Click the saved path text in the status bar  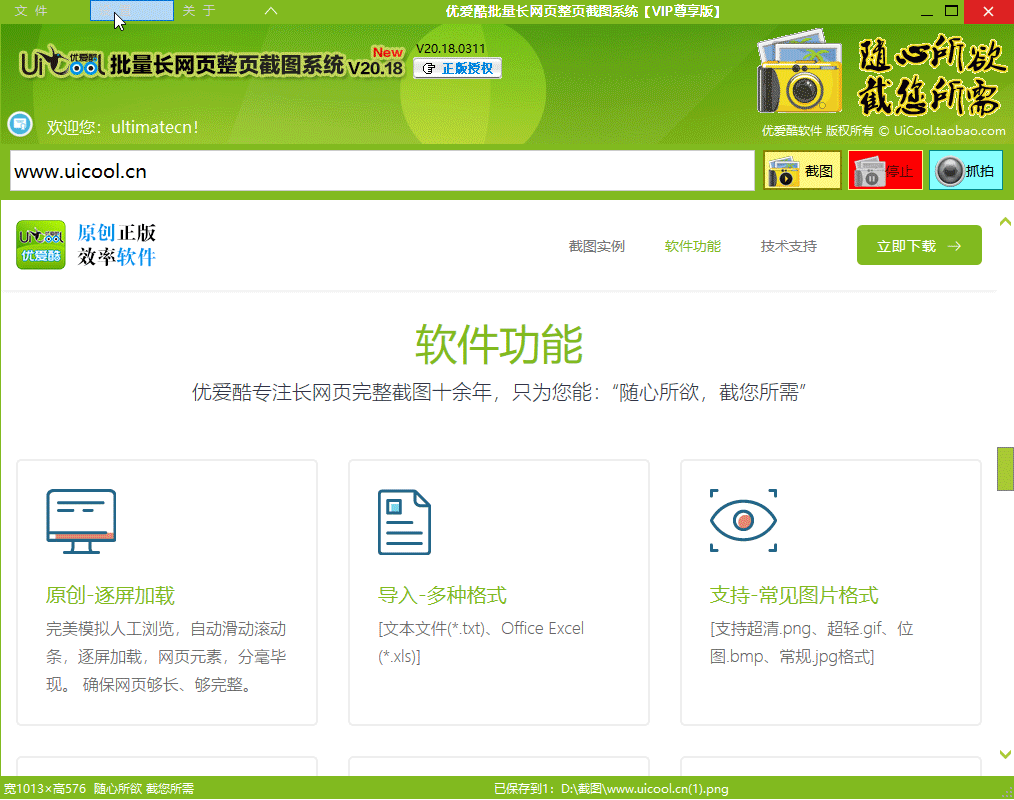coord(611,789)
